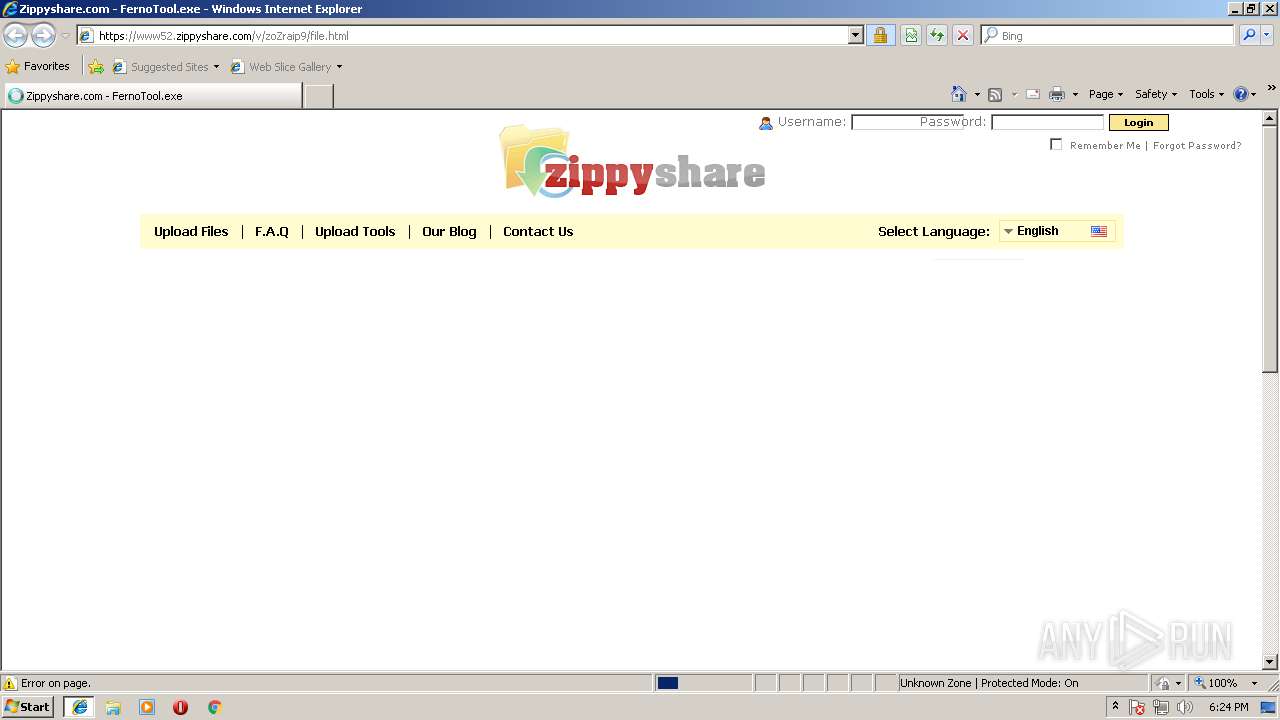1280x720 pixels.
Task: Click the Compatibility View icon
Action: click(911, 36)
